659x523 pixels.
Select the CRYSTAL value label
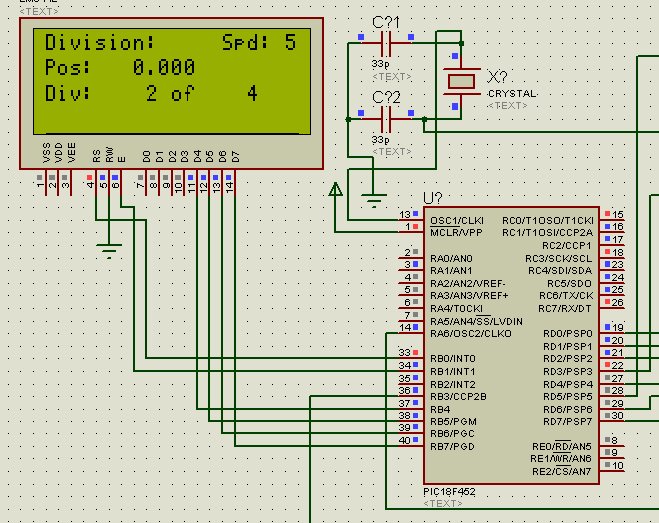click(512, 93)
